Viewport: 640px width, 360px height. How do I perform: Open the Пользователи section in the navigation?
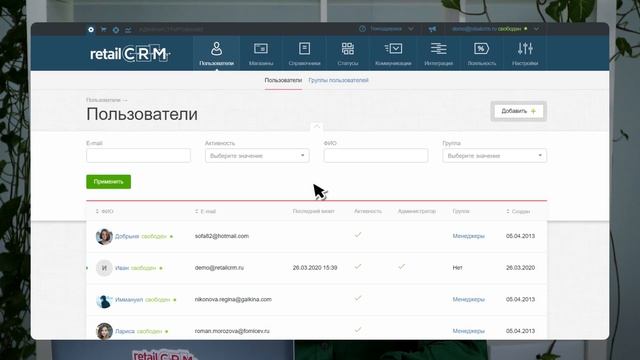coord(216,53)
